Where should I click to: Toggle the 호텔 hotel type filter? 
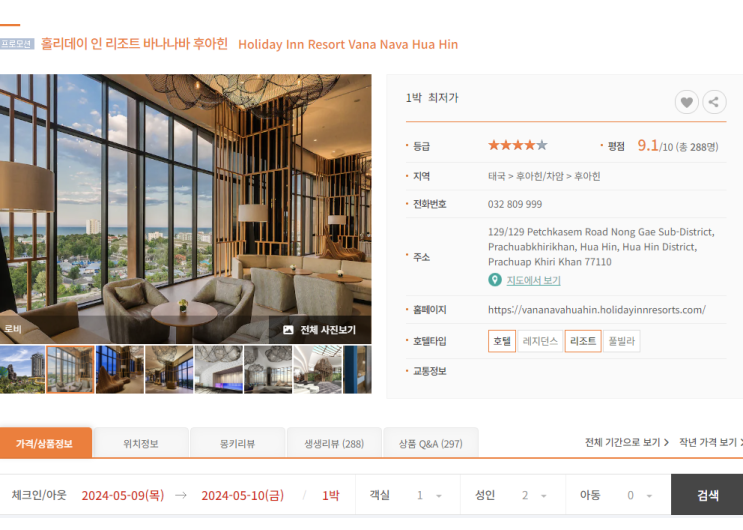(502, 341)
